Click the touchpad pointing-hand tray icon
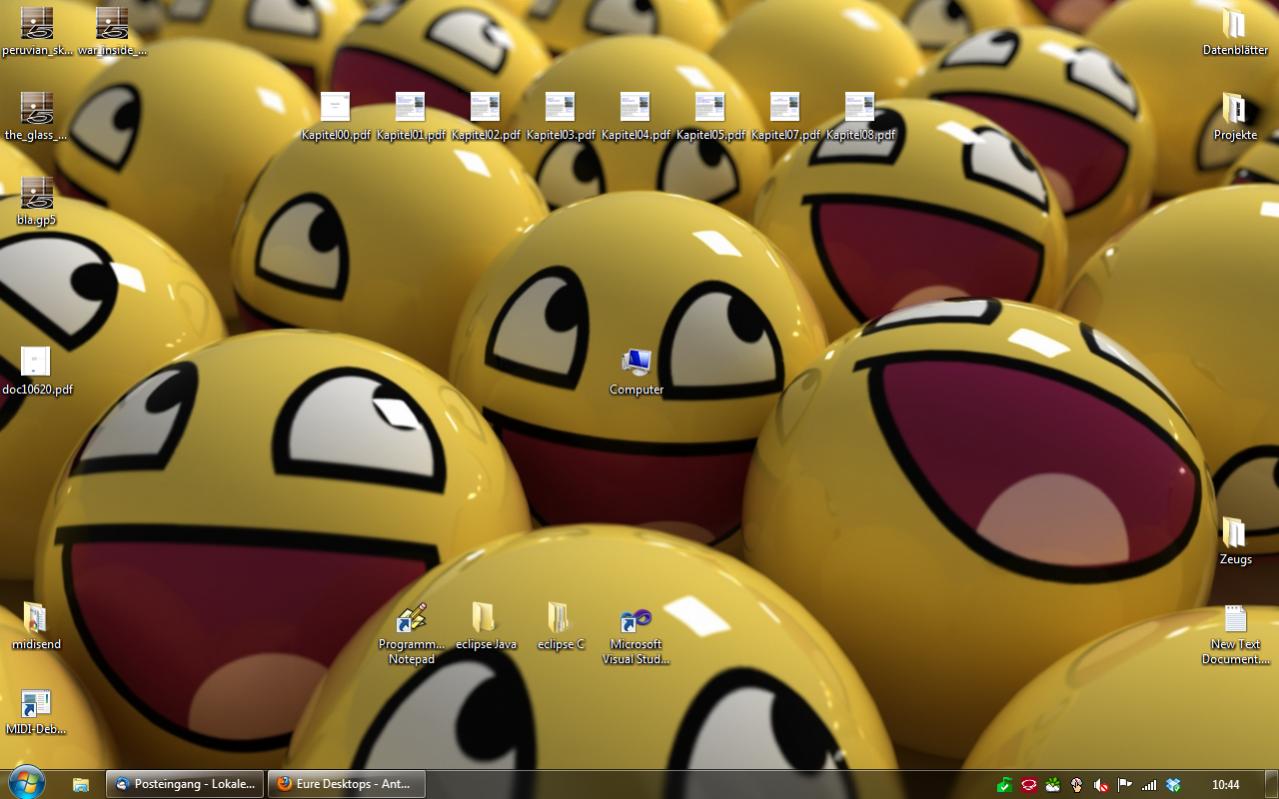 (1077, 785)
